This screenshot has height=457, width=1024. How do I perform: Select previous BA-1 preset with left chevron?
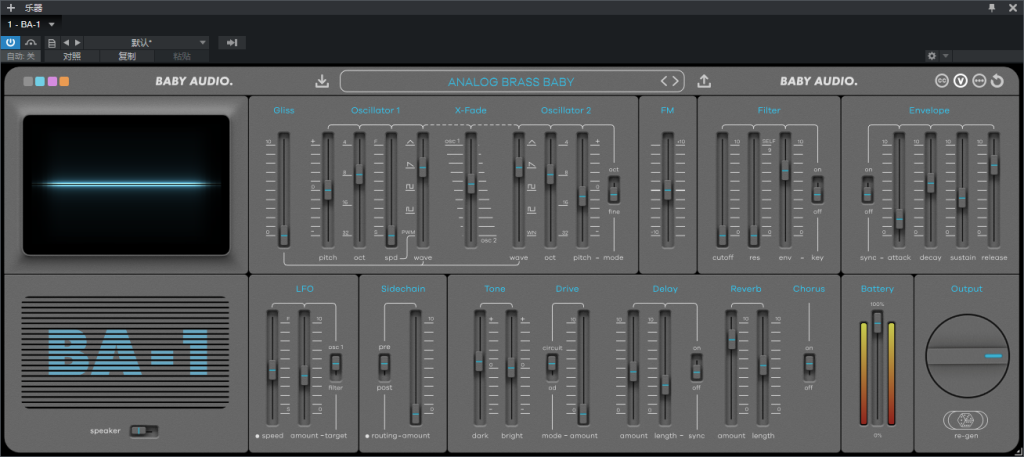pyautogui.click(x=665, y=82)
